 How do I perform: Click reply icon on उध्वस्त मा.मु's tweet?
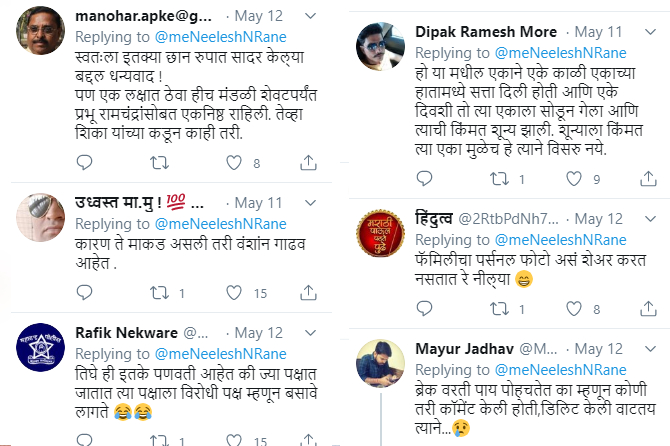pyautogui.click(x=84, y=293)
